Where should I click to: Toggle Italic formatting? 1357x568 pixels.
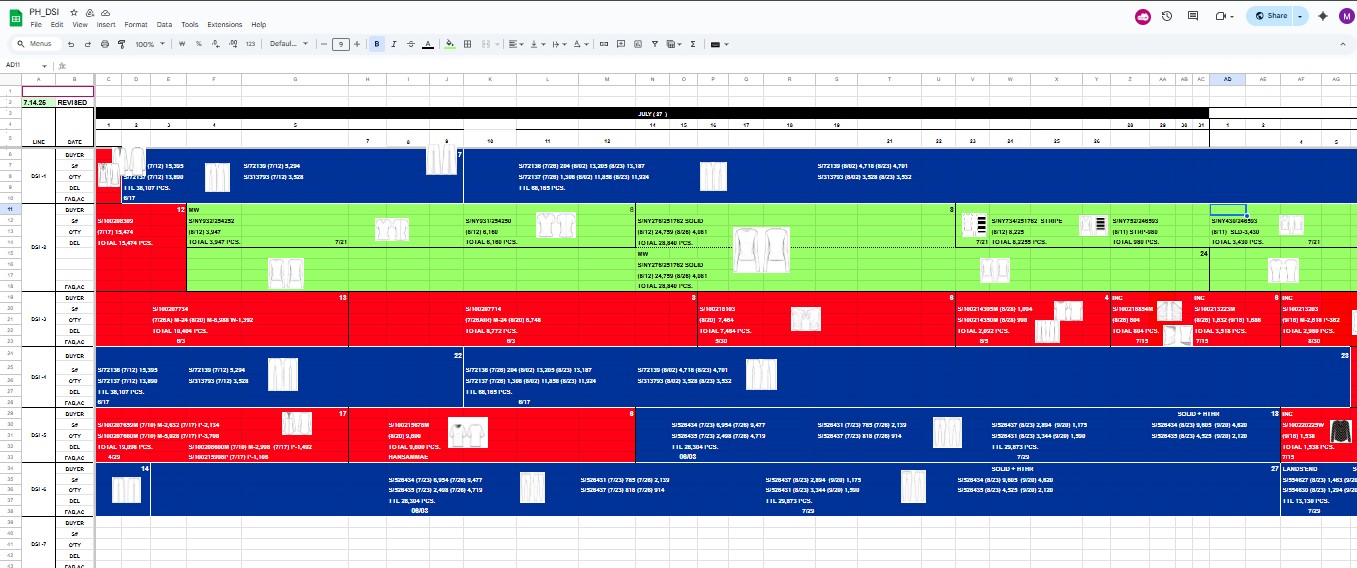pyautogui.click(x=394, y=44)
